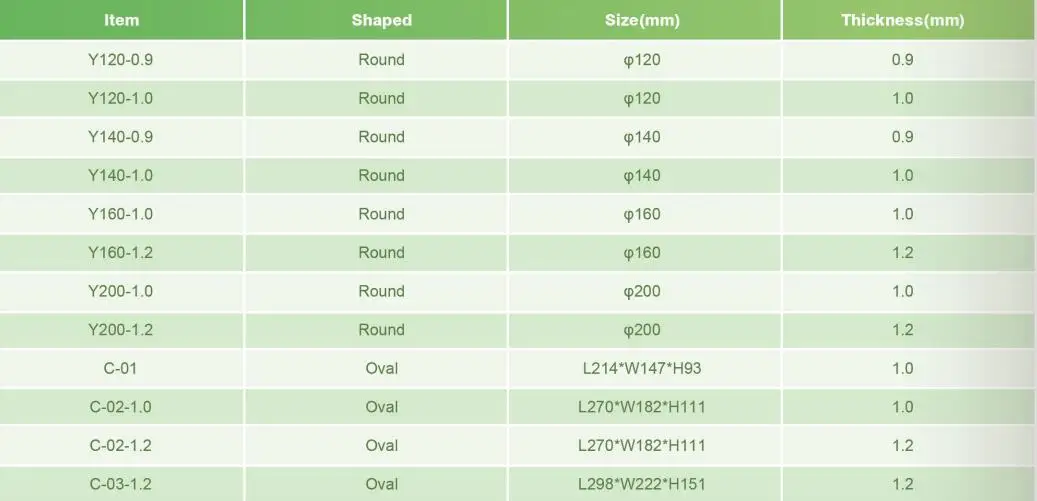
Task: Click the Shaped column header
Action: pos(381,20)
